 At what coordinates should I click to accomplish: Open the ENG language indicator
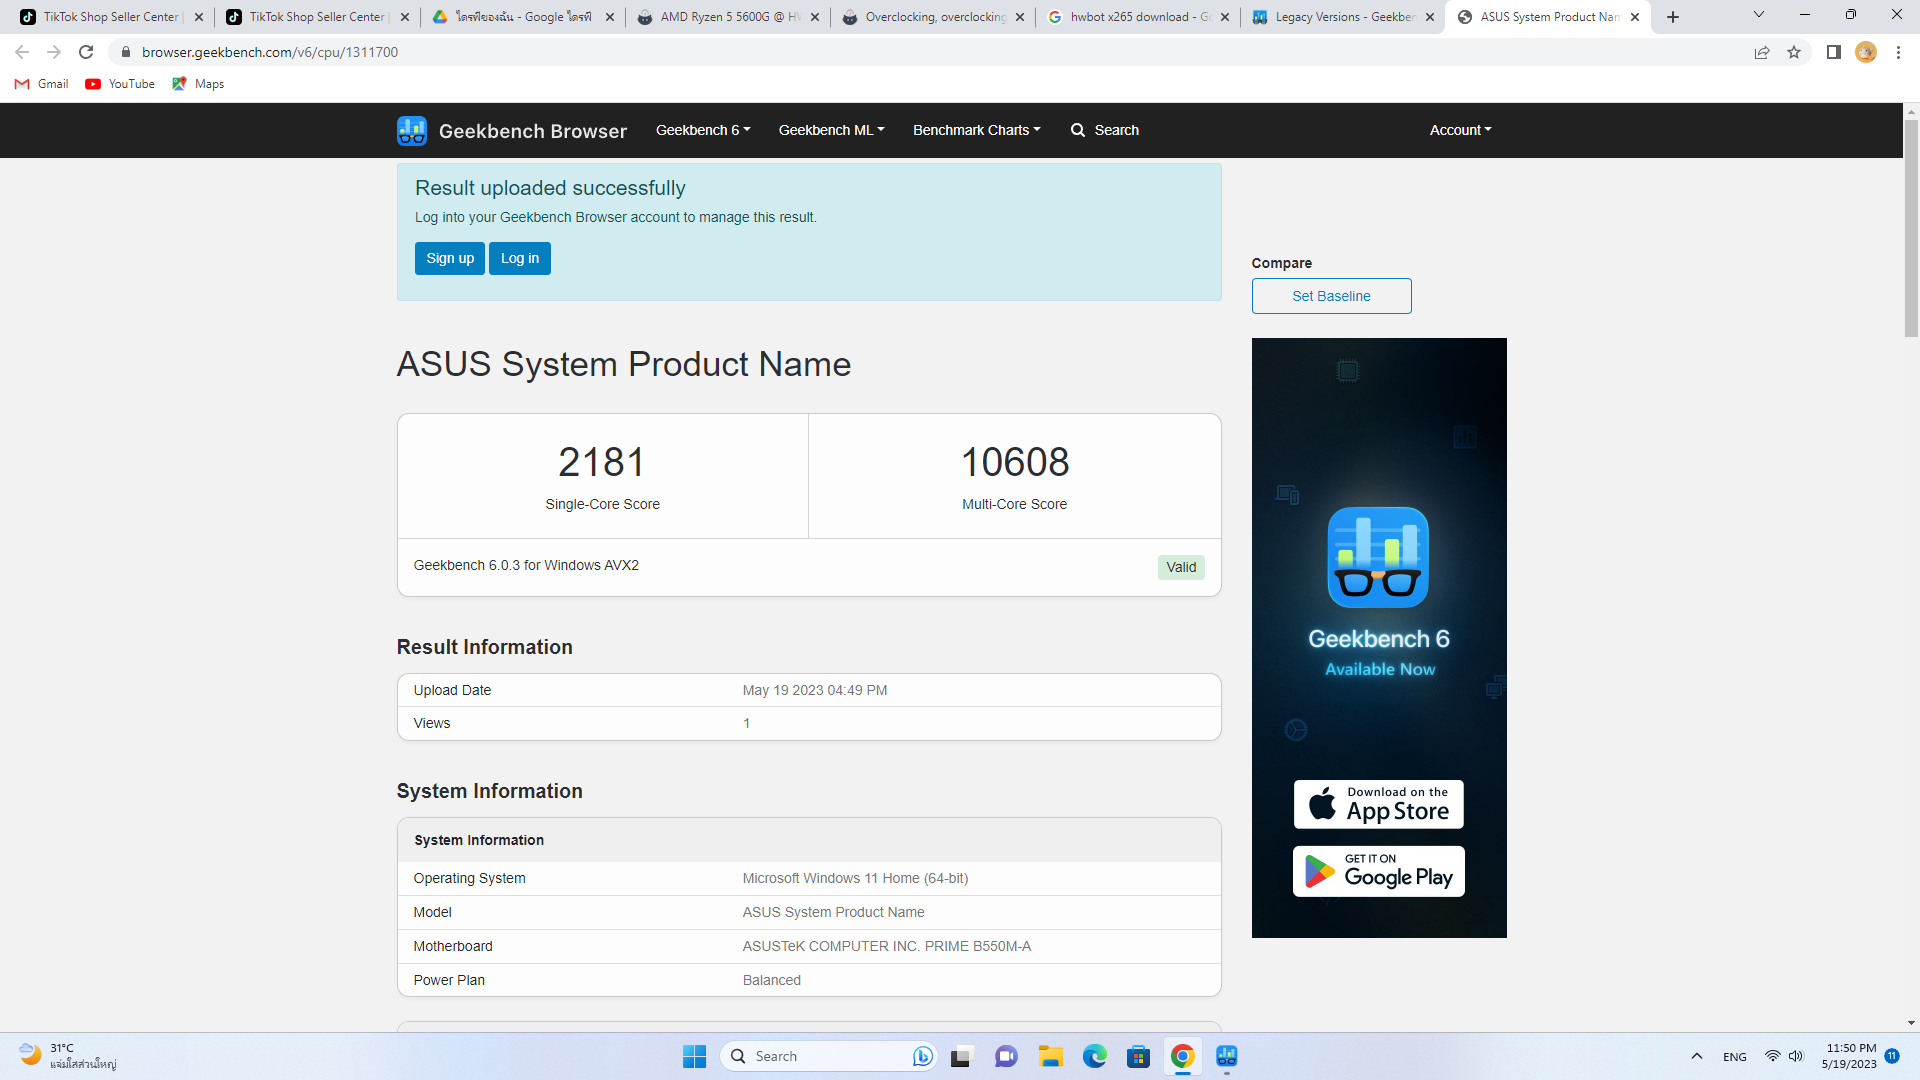[1735, 1056]
